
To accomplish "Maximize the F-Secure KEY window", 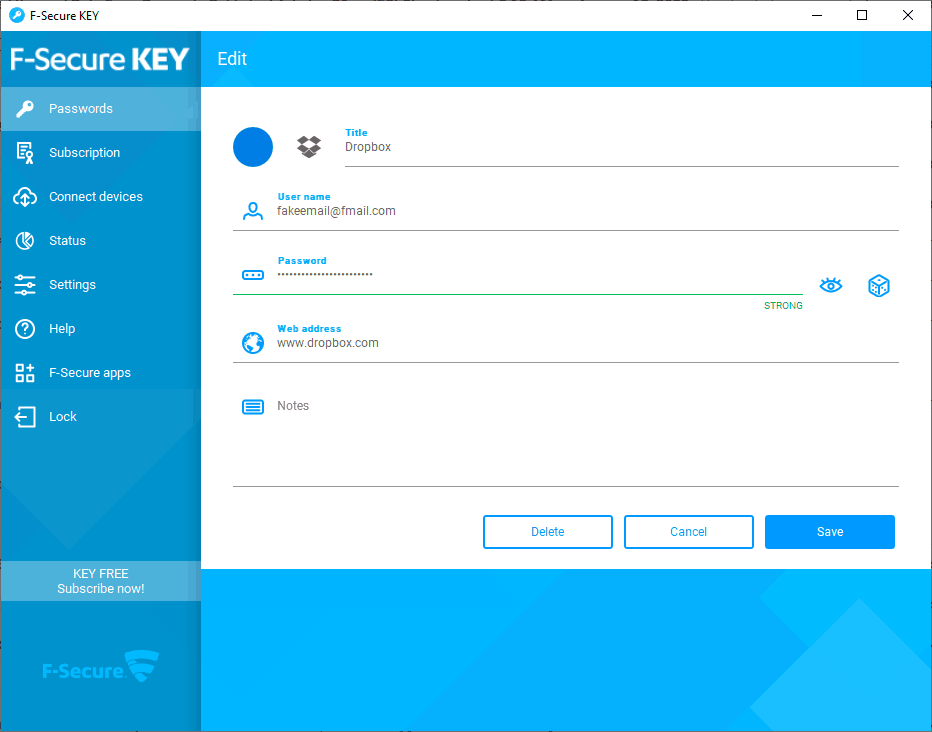I will tap(862, 15).
